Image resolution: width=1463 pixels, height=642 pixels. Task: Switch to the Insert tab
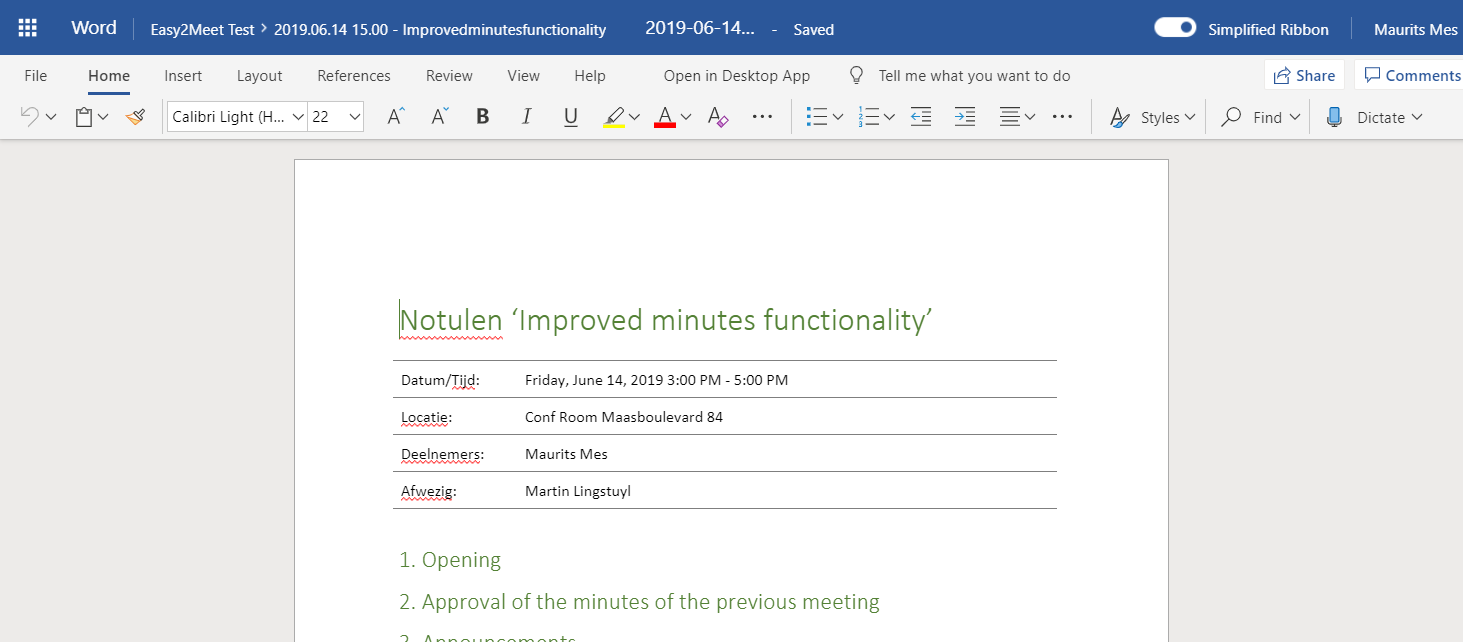[183, 75]
